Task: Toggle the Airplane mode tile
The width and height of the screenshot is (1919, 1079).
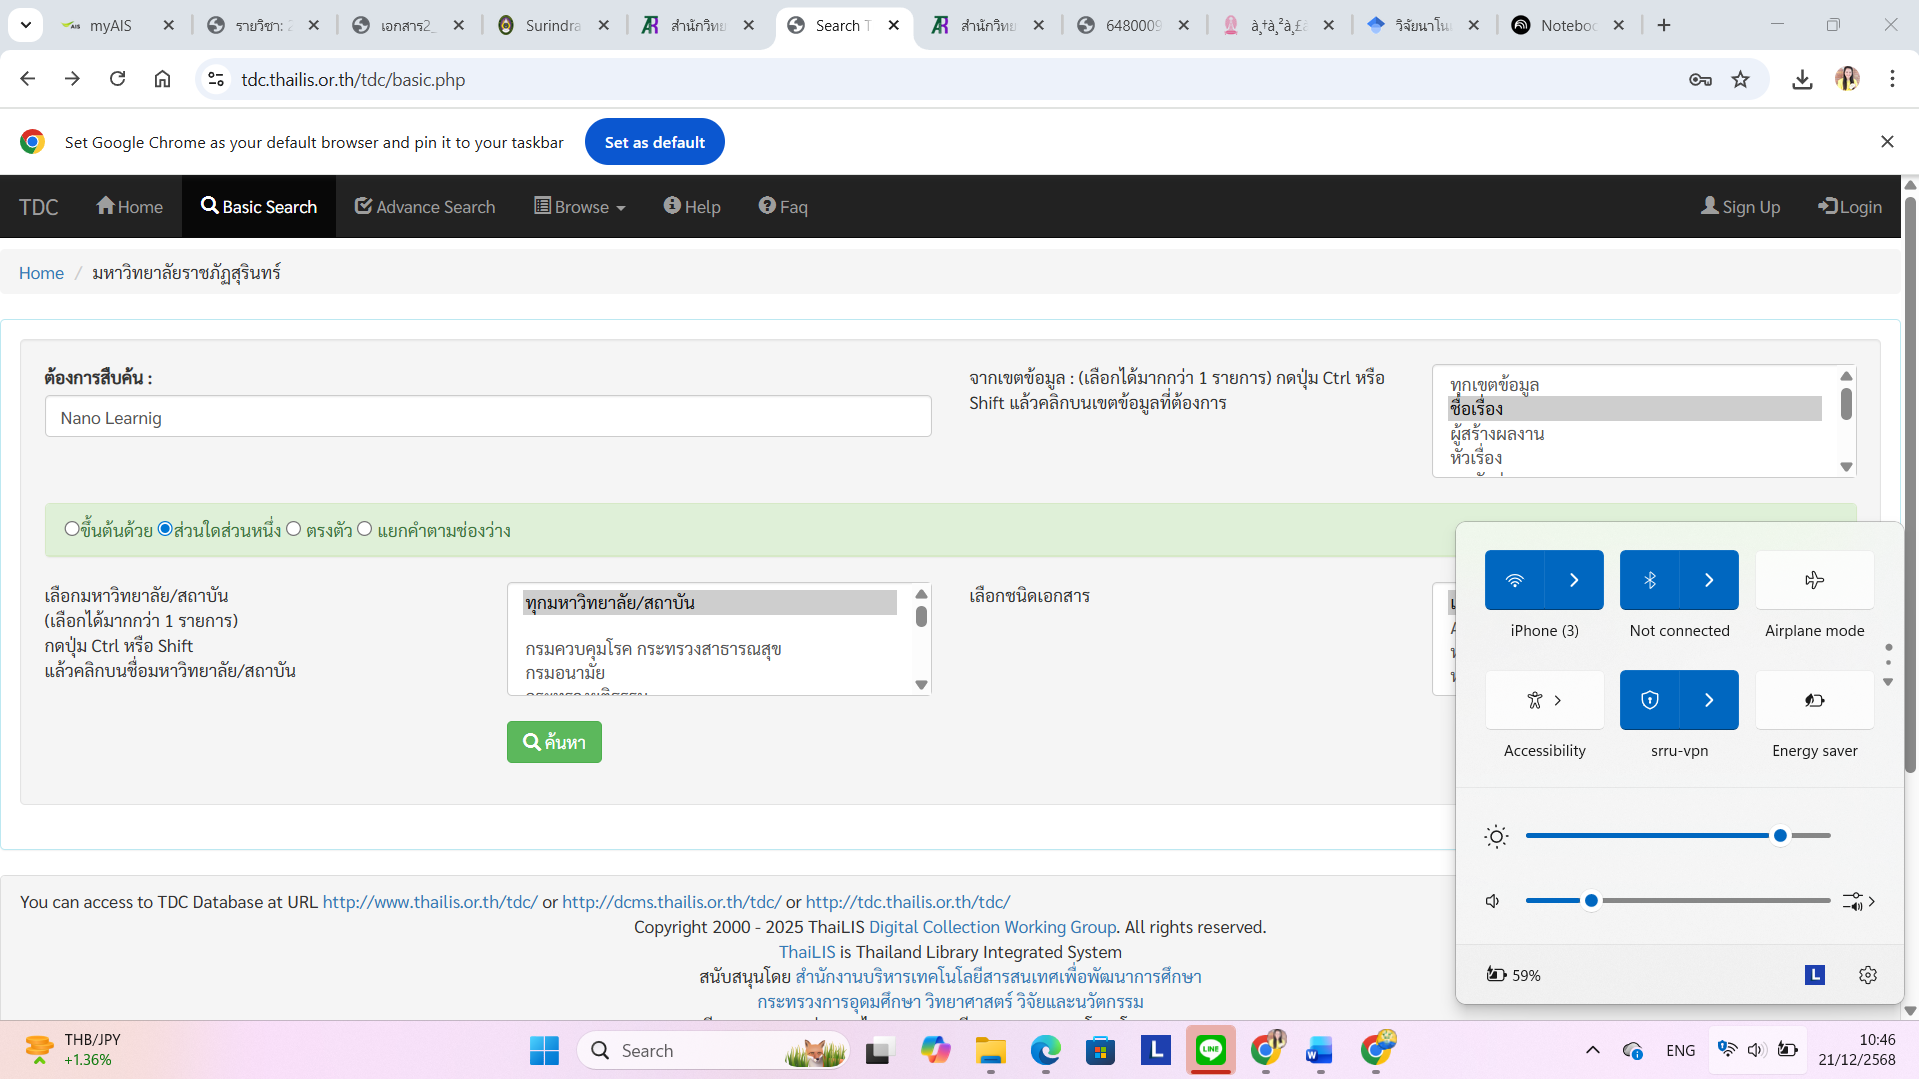Action: [1814, 580]
